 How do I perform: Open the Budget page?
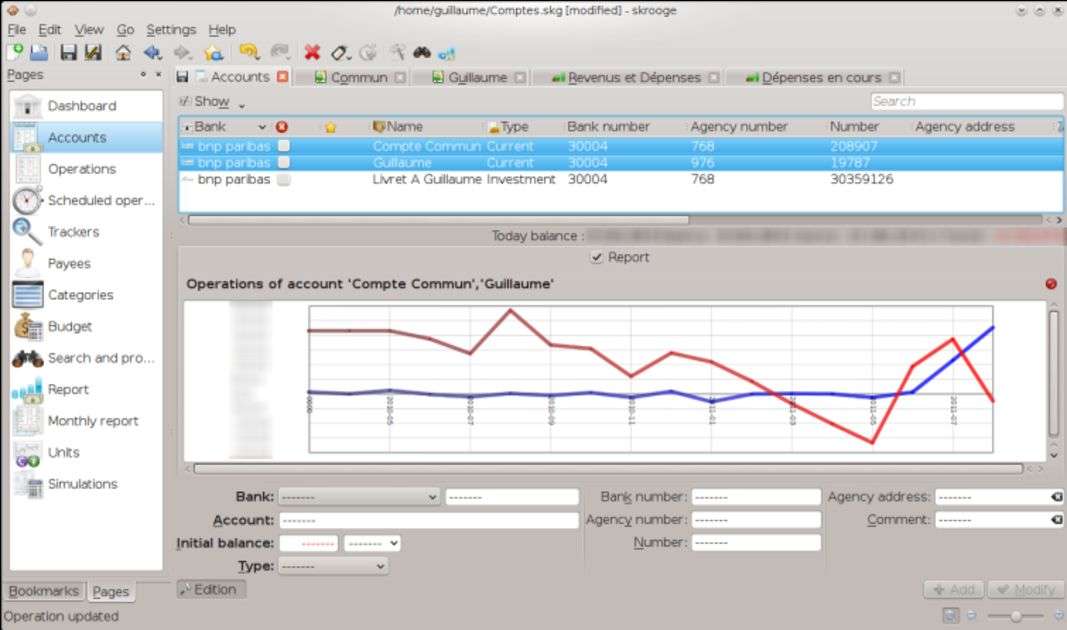coord(86,327)
